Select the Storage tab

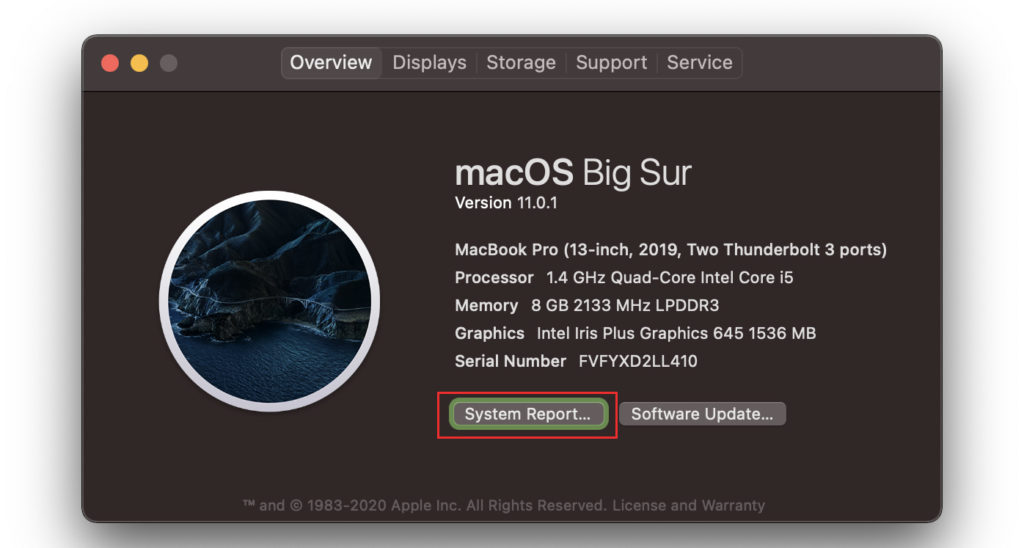(x=520, y=62)
